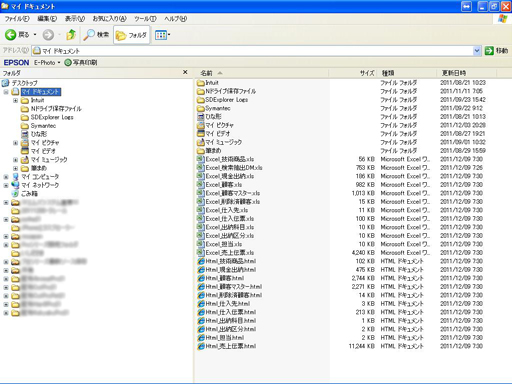Click IE icon of Html_売上伝票.html
Viewport: 512px width, 384px height.
201,346
